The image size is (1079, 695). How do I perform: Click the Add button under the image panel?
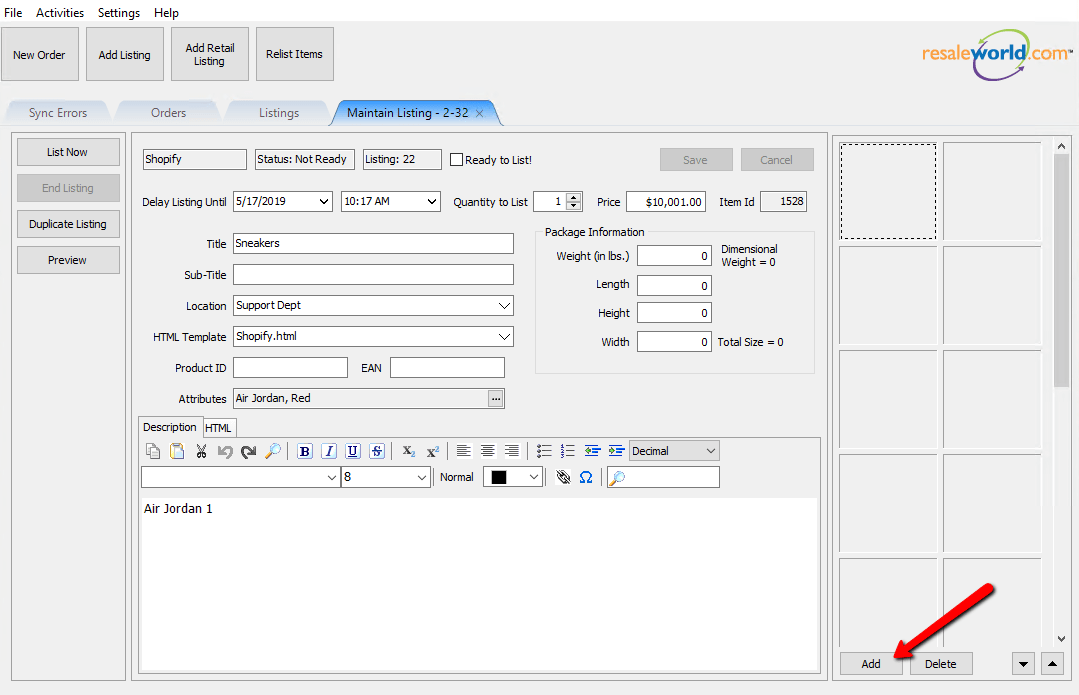coord(870,663)
